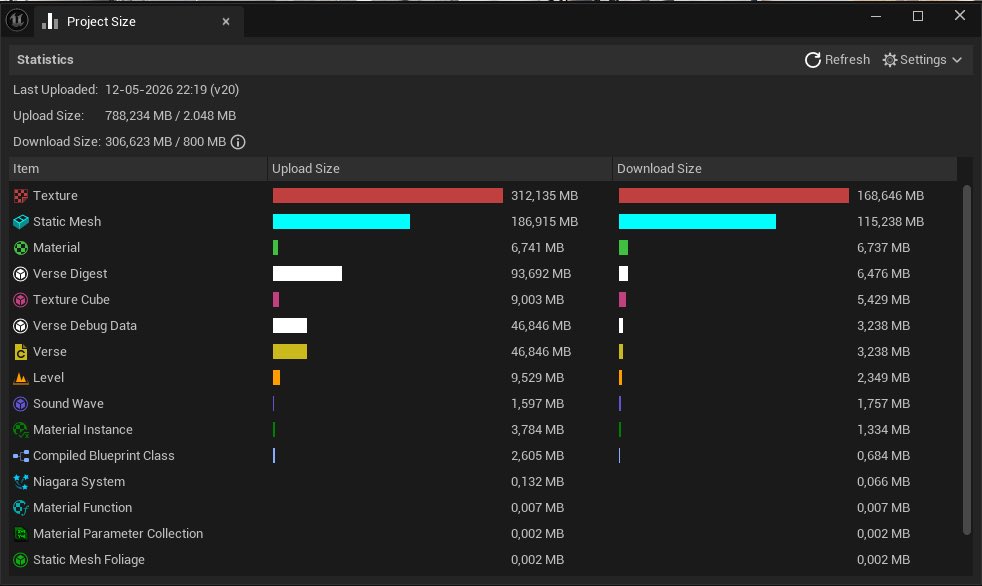982x586 pixels.
Task: Click the cyan Static Mesh download bar
Action: click(697, 222)
